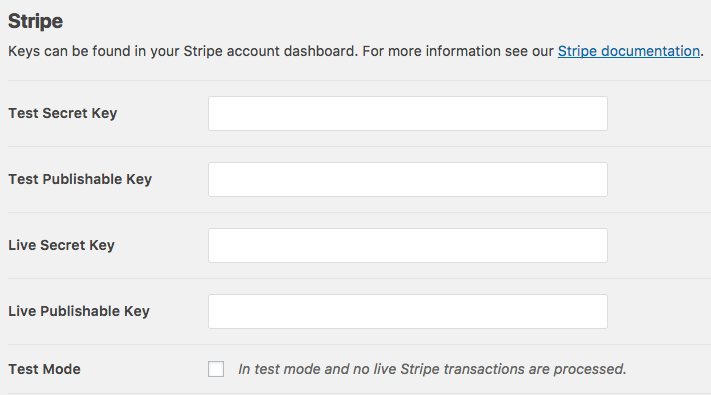Open the Stripe documentation link
Image resolution: width=711 pixels, height=395 pixels.
[x=628, y=51]
